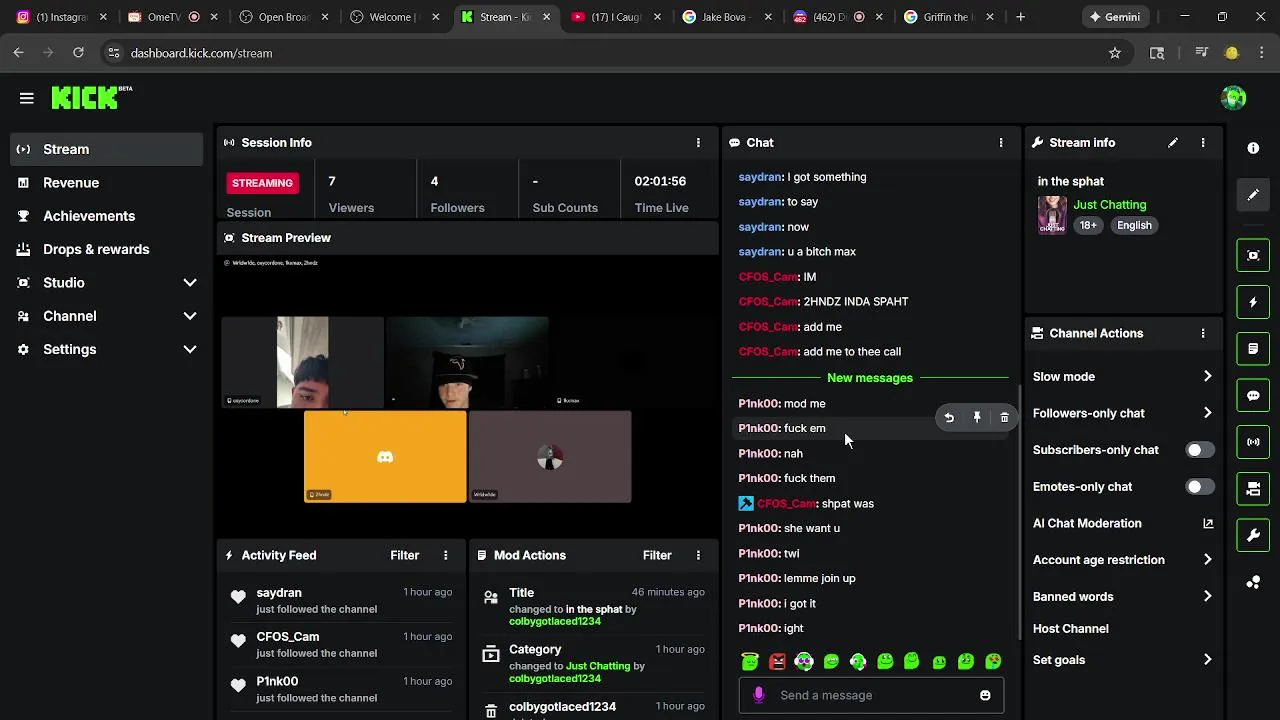Open a new browser tab

point(1020,17)
